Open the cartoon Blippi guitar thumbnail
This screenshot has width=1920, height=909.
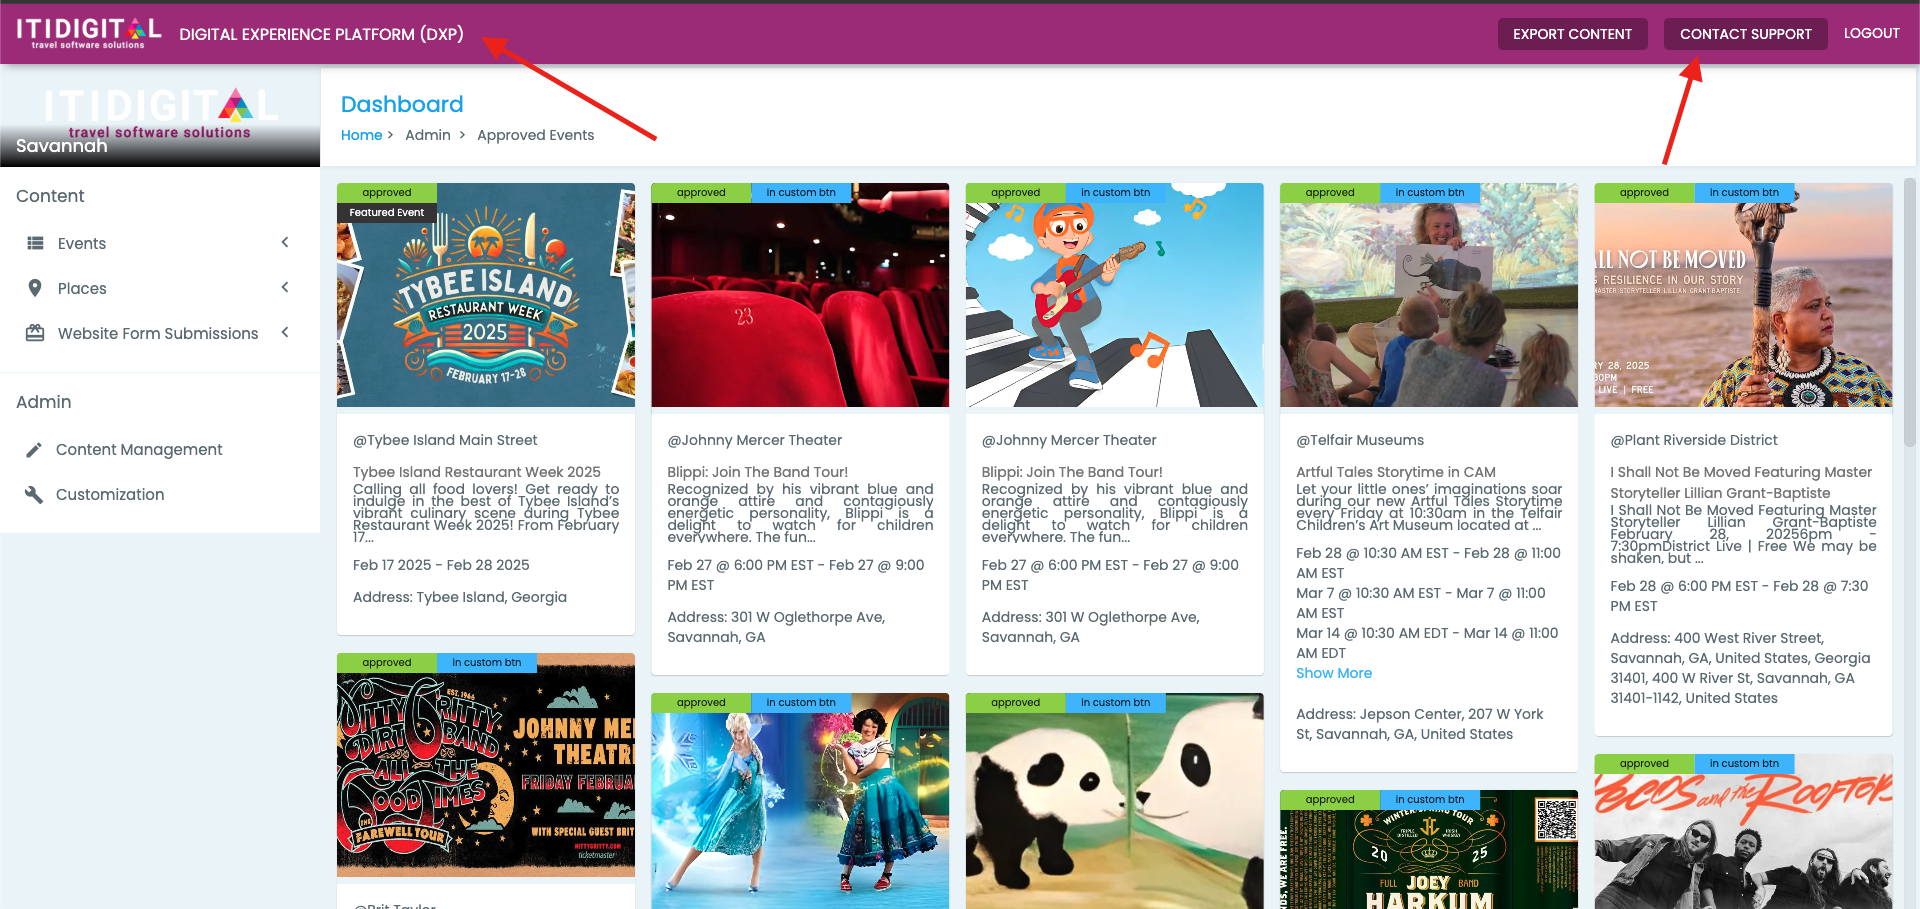tap(1114, 295)
